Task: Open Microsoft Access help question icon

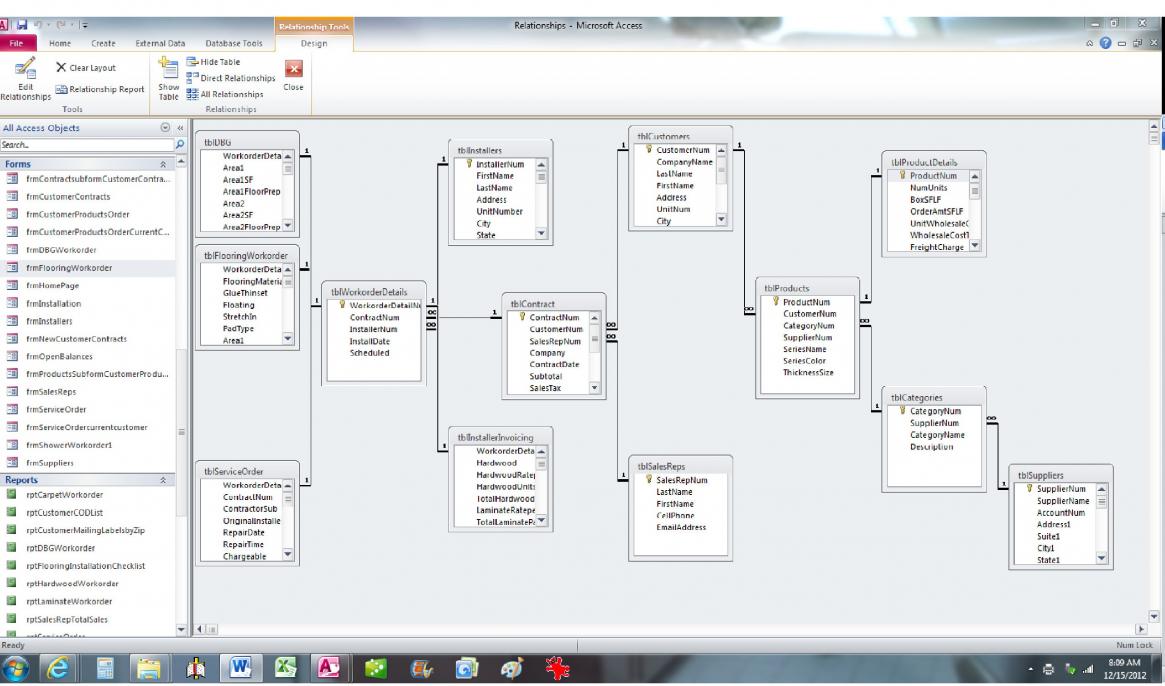Action: tap(1106, 43)
